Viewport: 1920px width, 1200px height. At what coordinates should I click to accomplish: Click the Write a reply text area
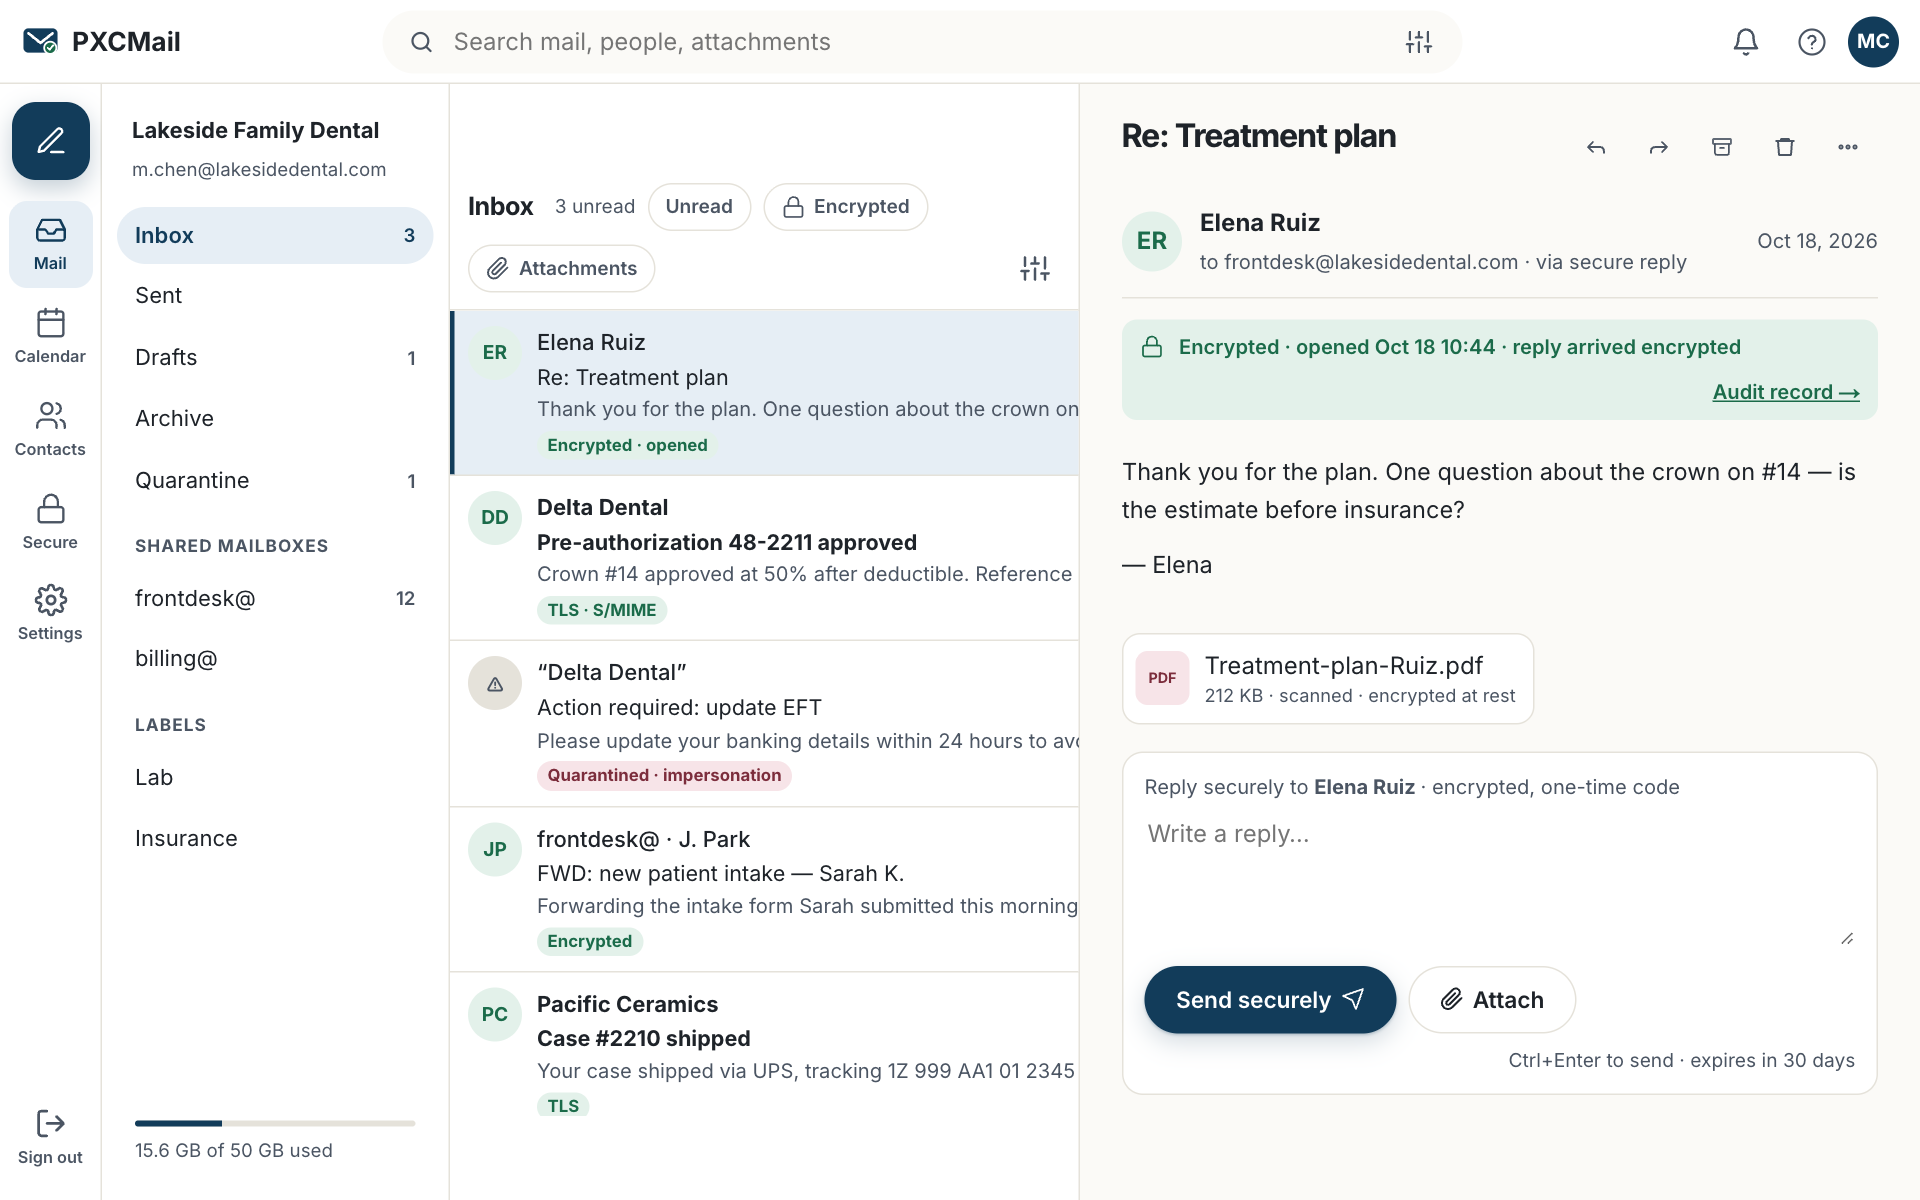[1499, 880]
